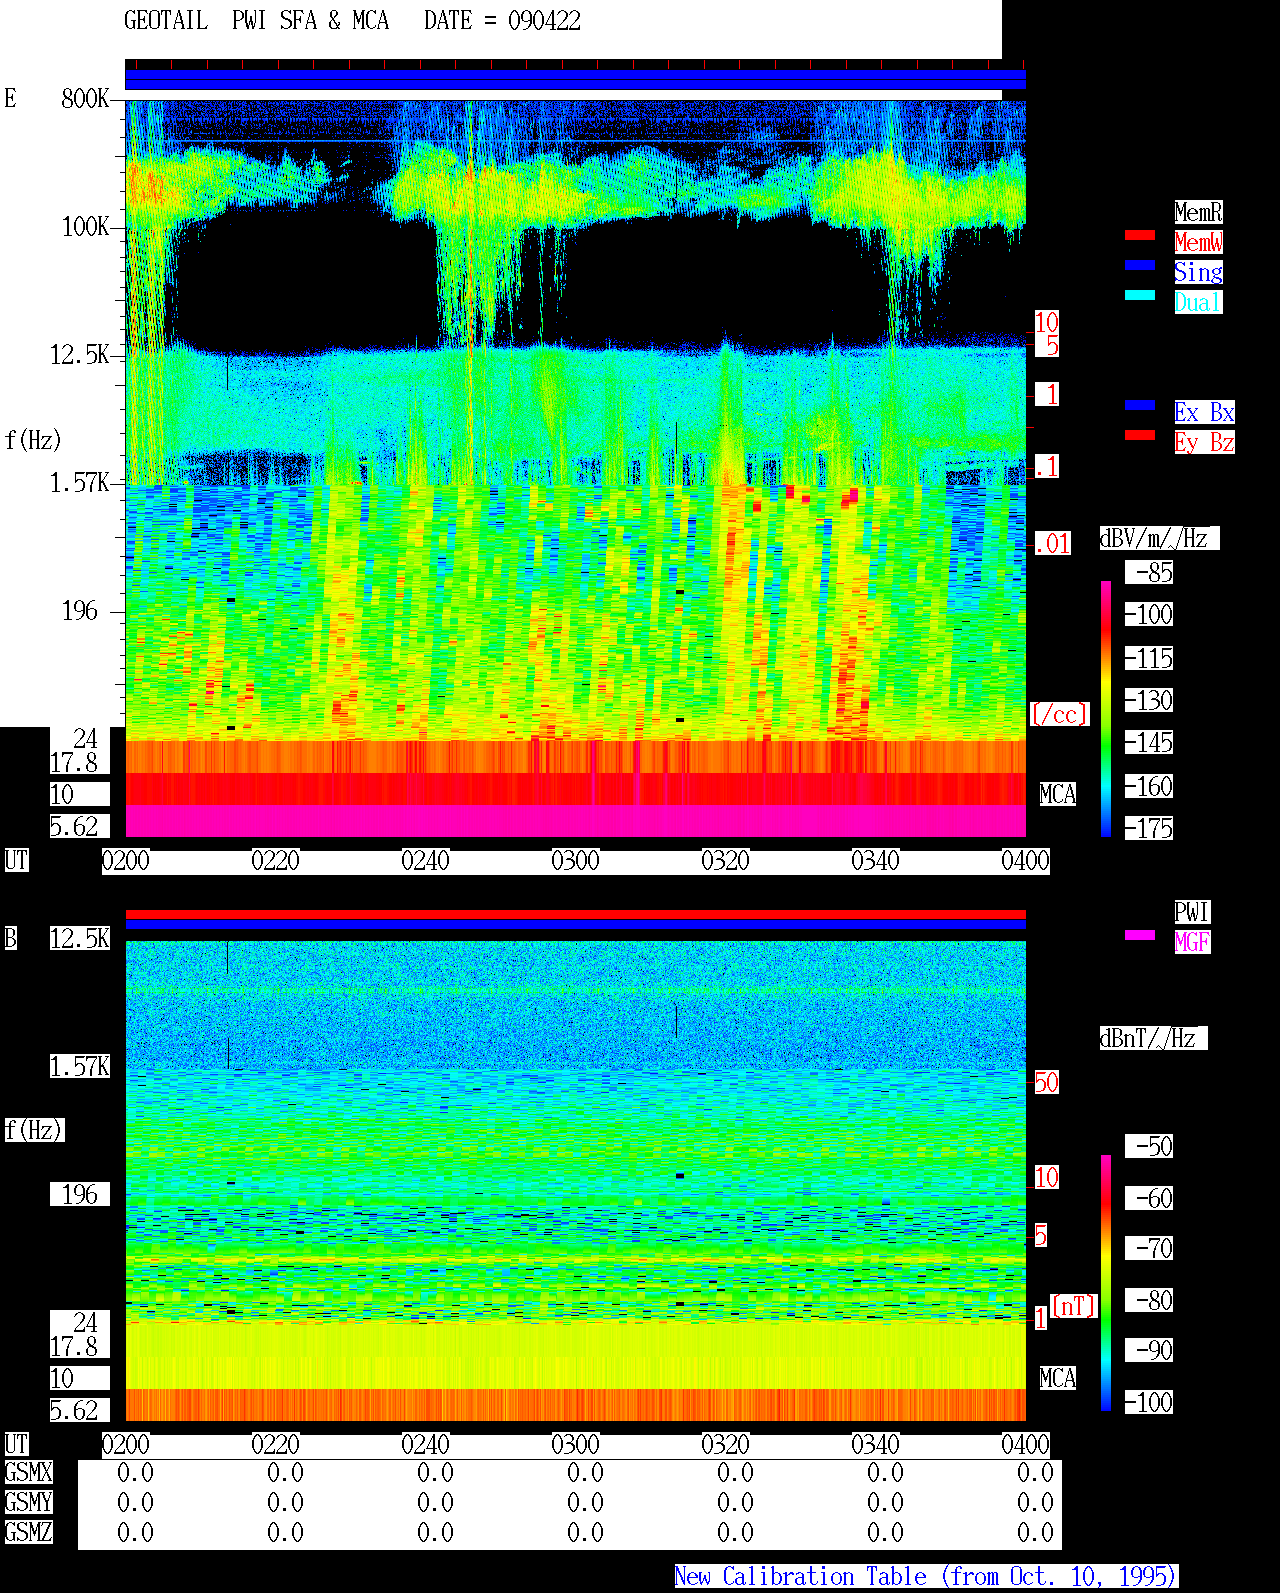Select the PWI legend label
Viewport: 1280px width, 1593px height.
point(1192,912)
